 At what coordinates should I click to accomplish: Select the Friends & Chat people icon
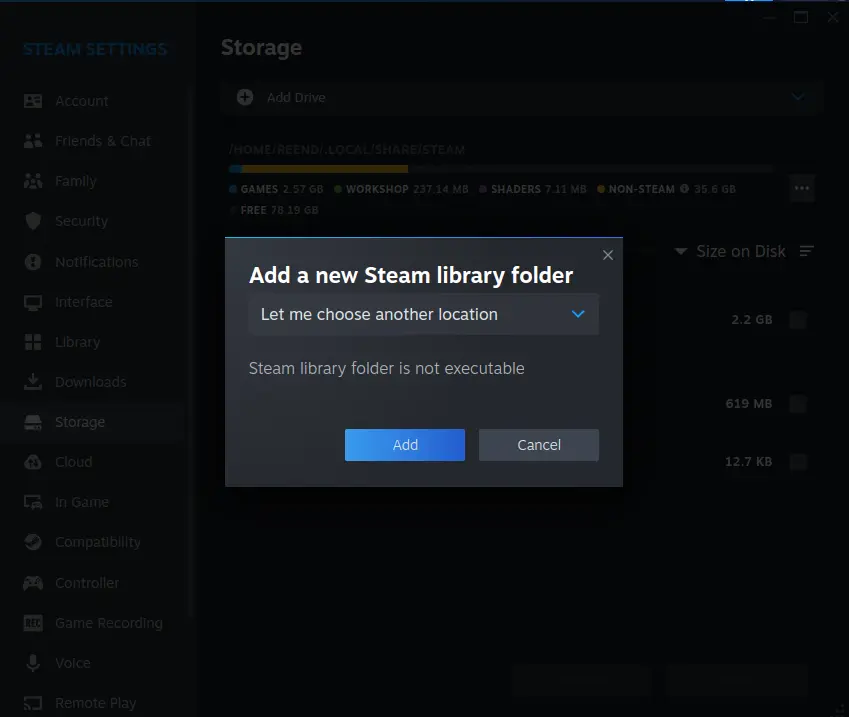coord(33,141)
